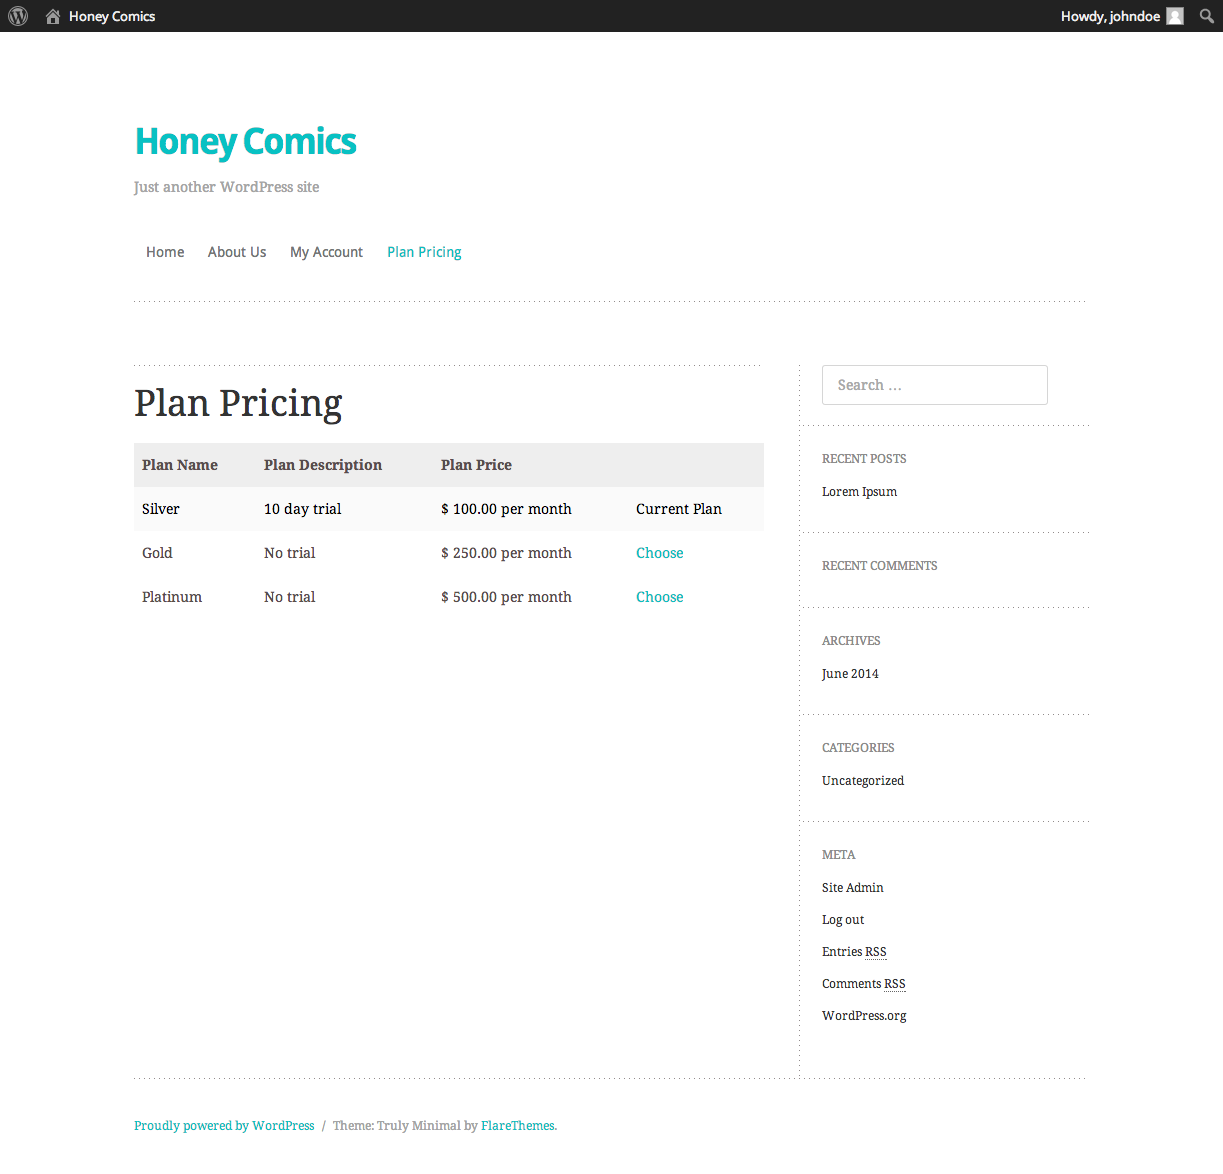Open My Account menu item
This screenshot has width=1223, height=1174.
(x=326, y=252)
